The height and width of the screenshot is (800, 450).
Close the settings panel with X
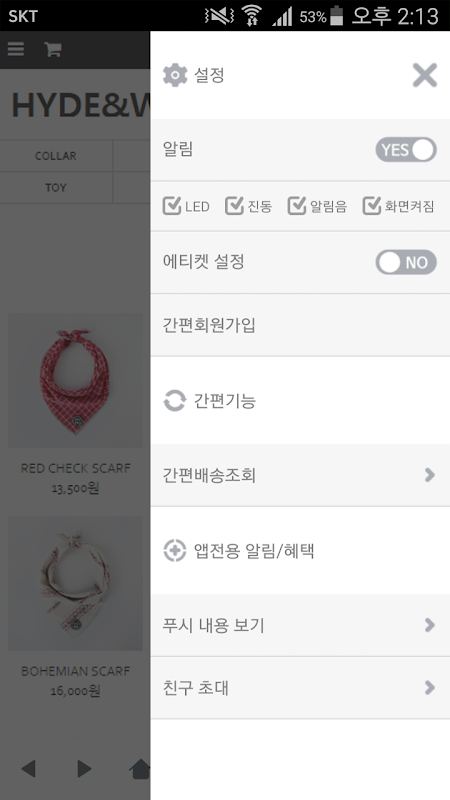(424, 76)
